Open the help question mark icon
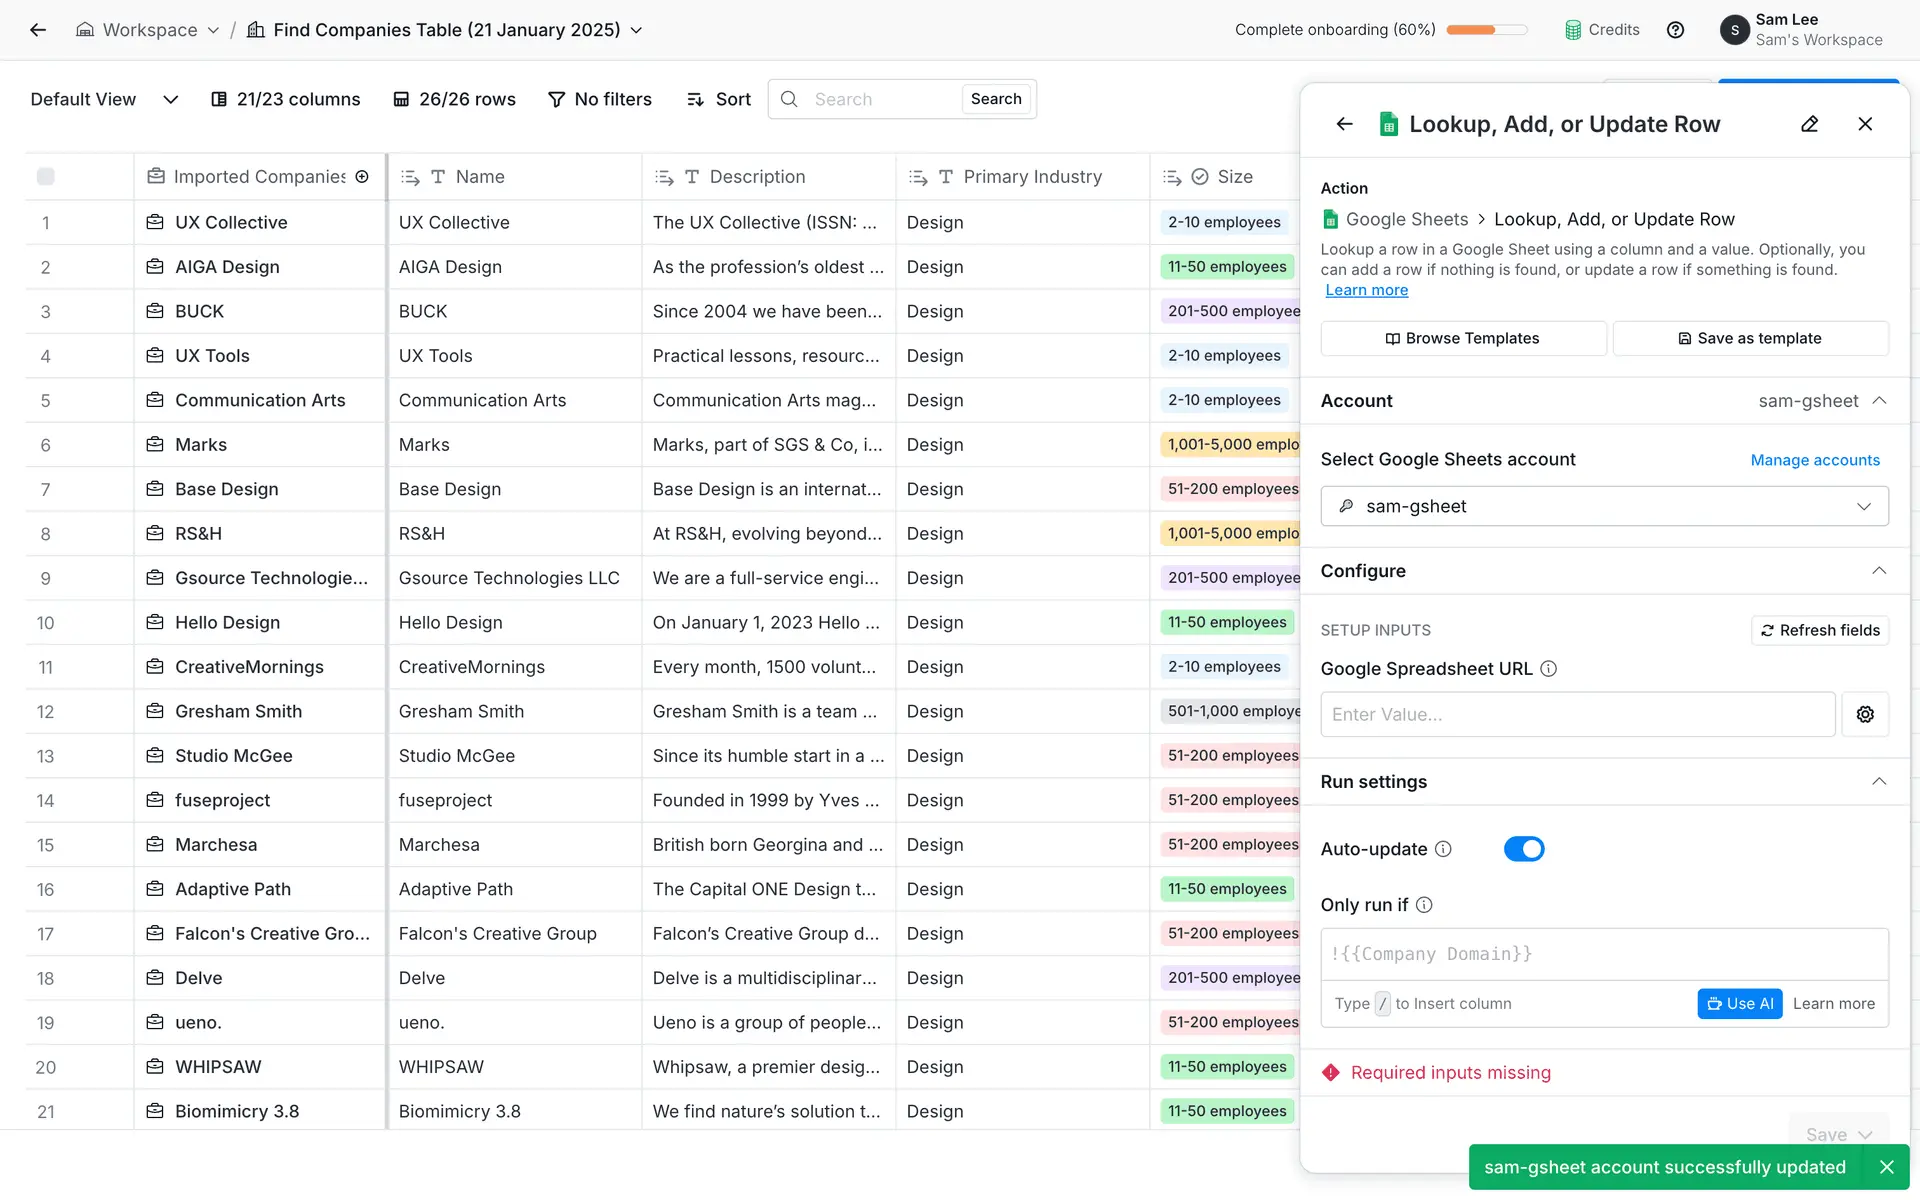The image size is (1920, 1200). (x=1675, y=30)
